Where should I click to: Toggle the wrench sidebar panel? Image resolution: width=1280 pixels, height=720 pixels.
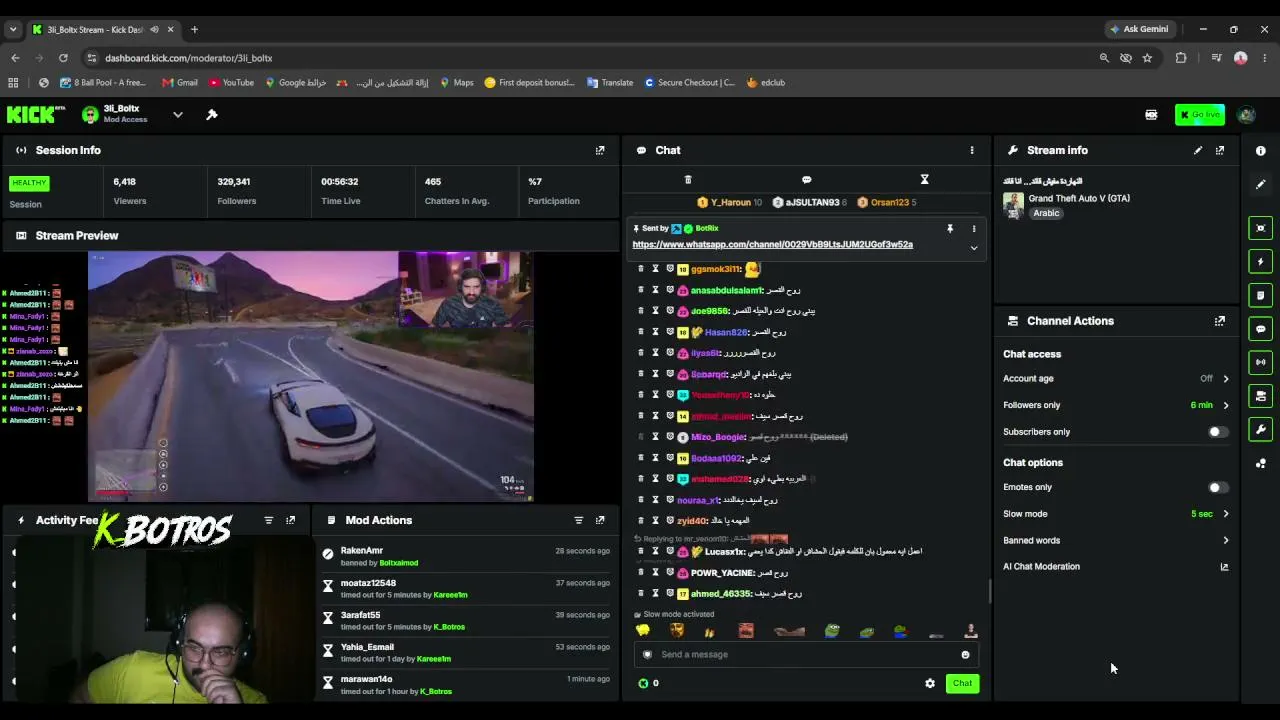click(x=1261, y=430)
